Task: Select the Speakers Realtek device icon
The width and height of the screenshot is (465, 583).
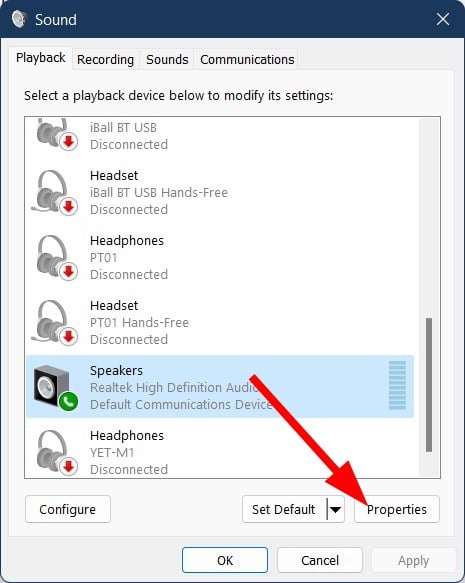Action: (56, 388)
